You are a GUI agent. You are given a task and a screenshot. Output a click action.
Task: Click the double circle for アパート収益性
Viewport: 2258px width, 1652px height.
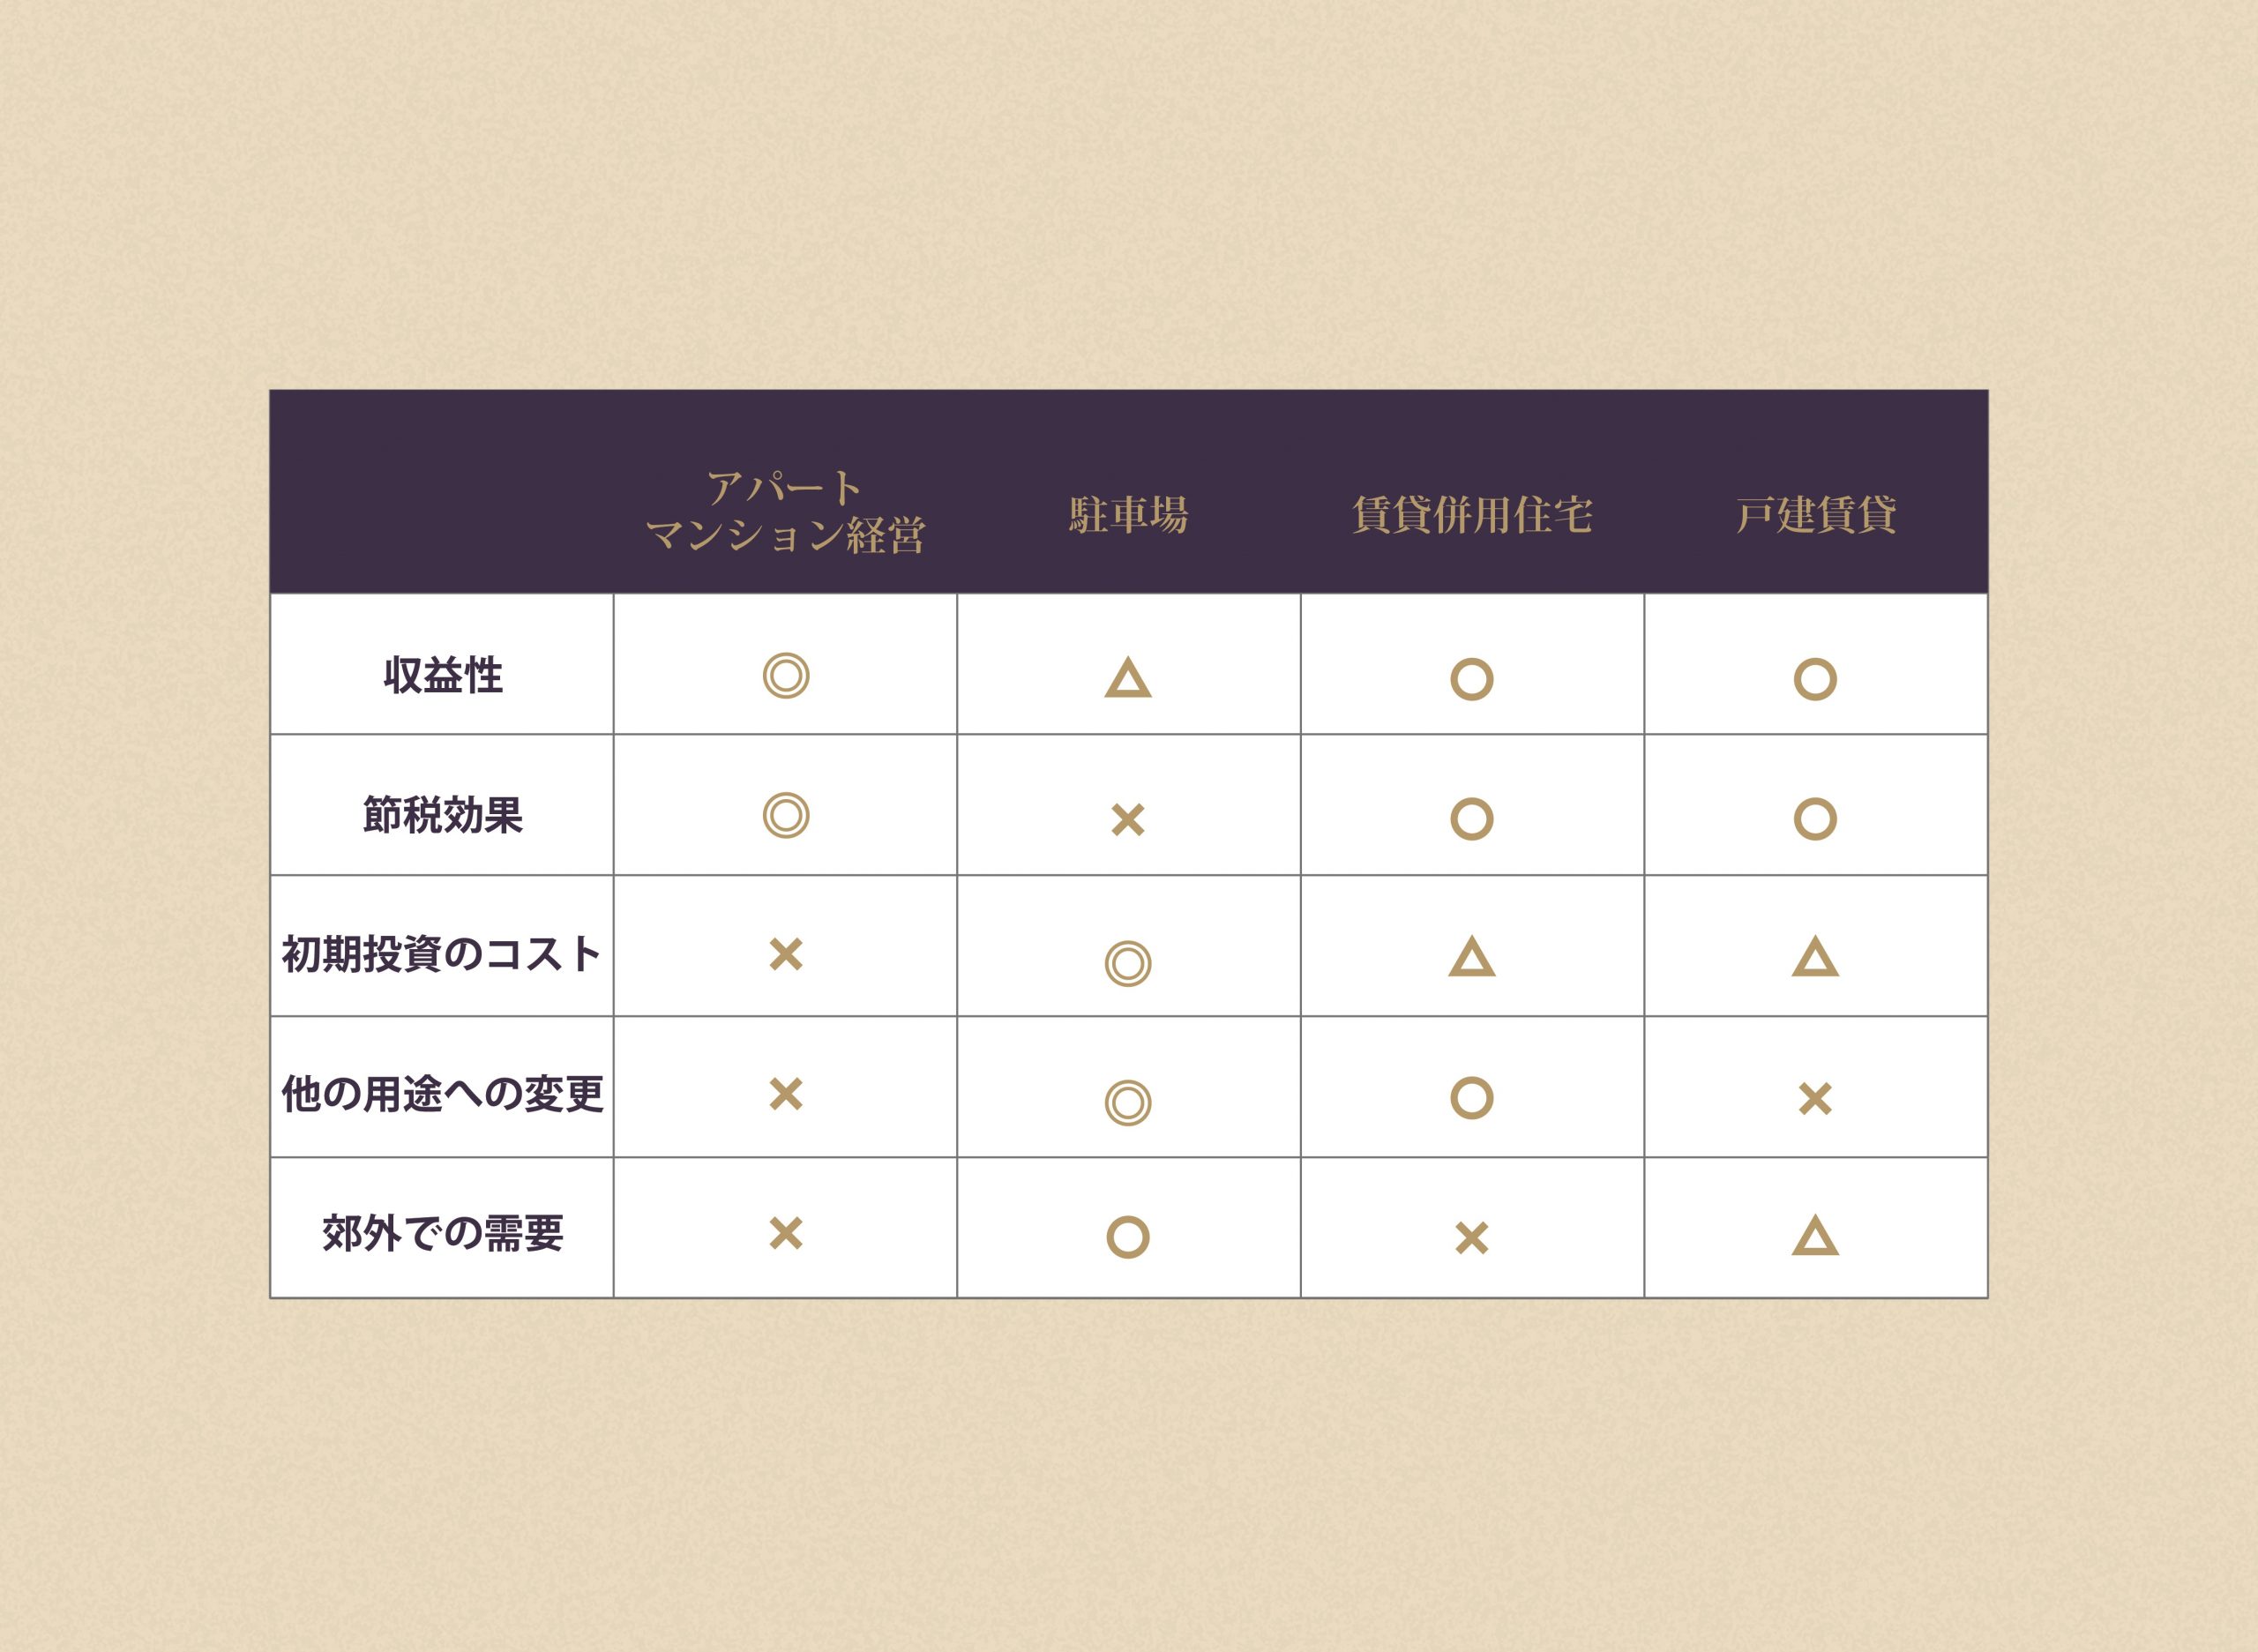(x=786, y=676)
